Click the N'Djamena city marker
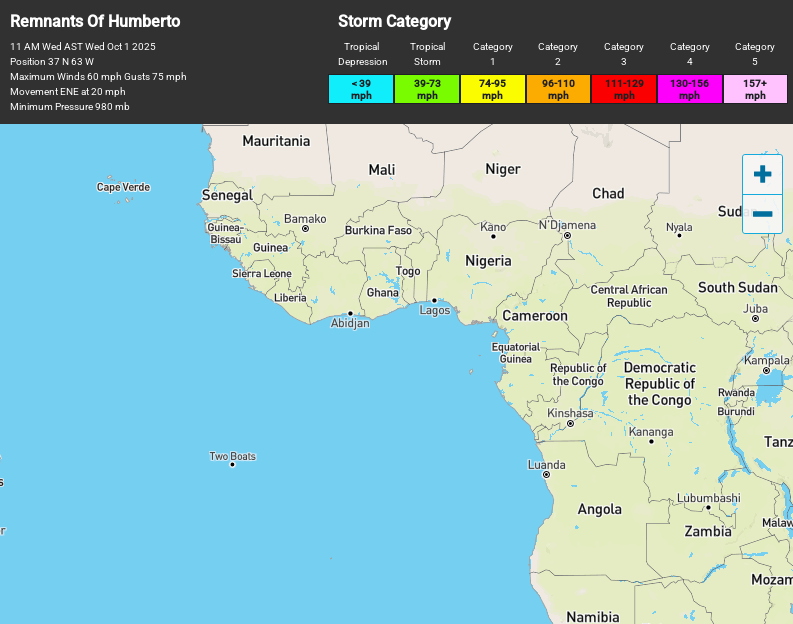 pyautogui.click(x=567, y=236)
